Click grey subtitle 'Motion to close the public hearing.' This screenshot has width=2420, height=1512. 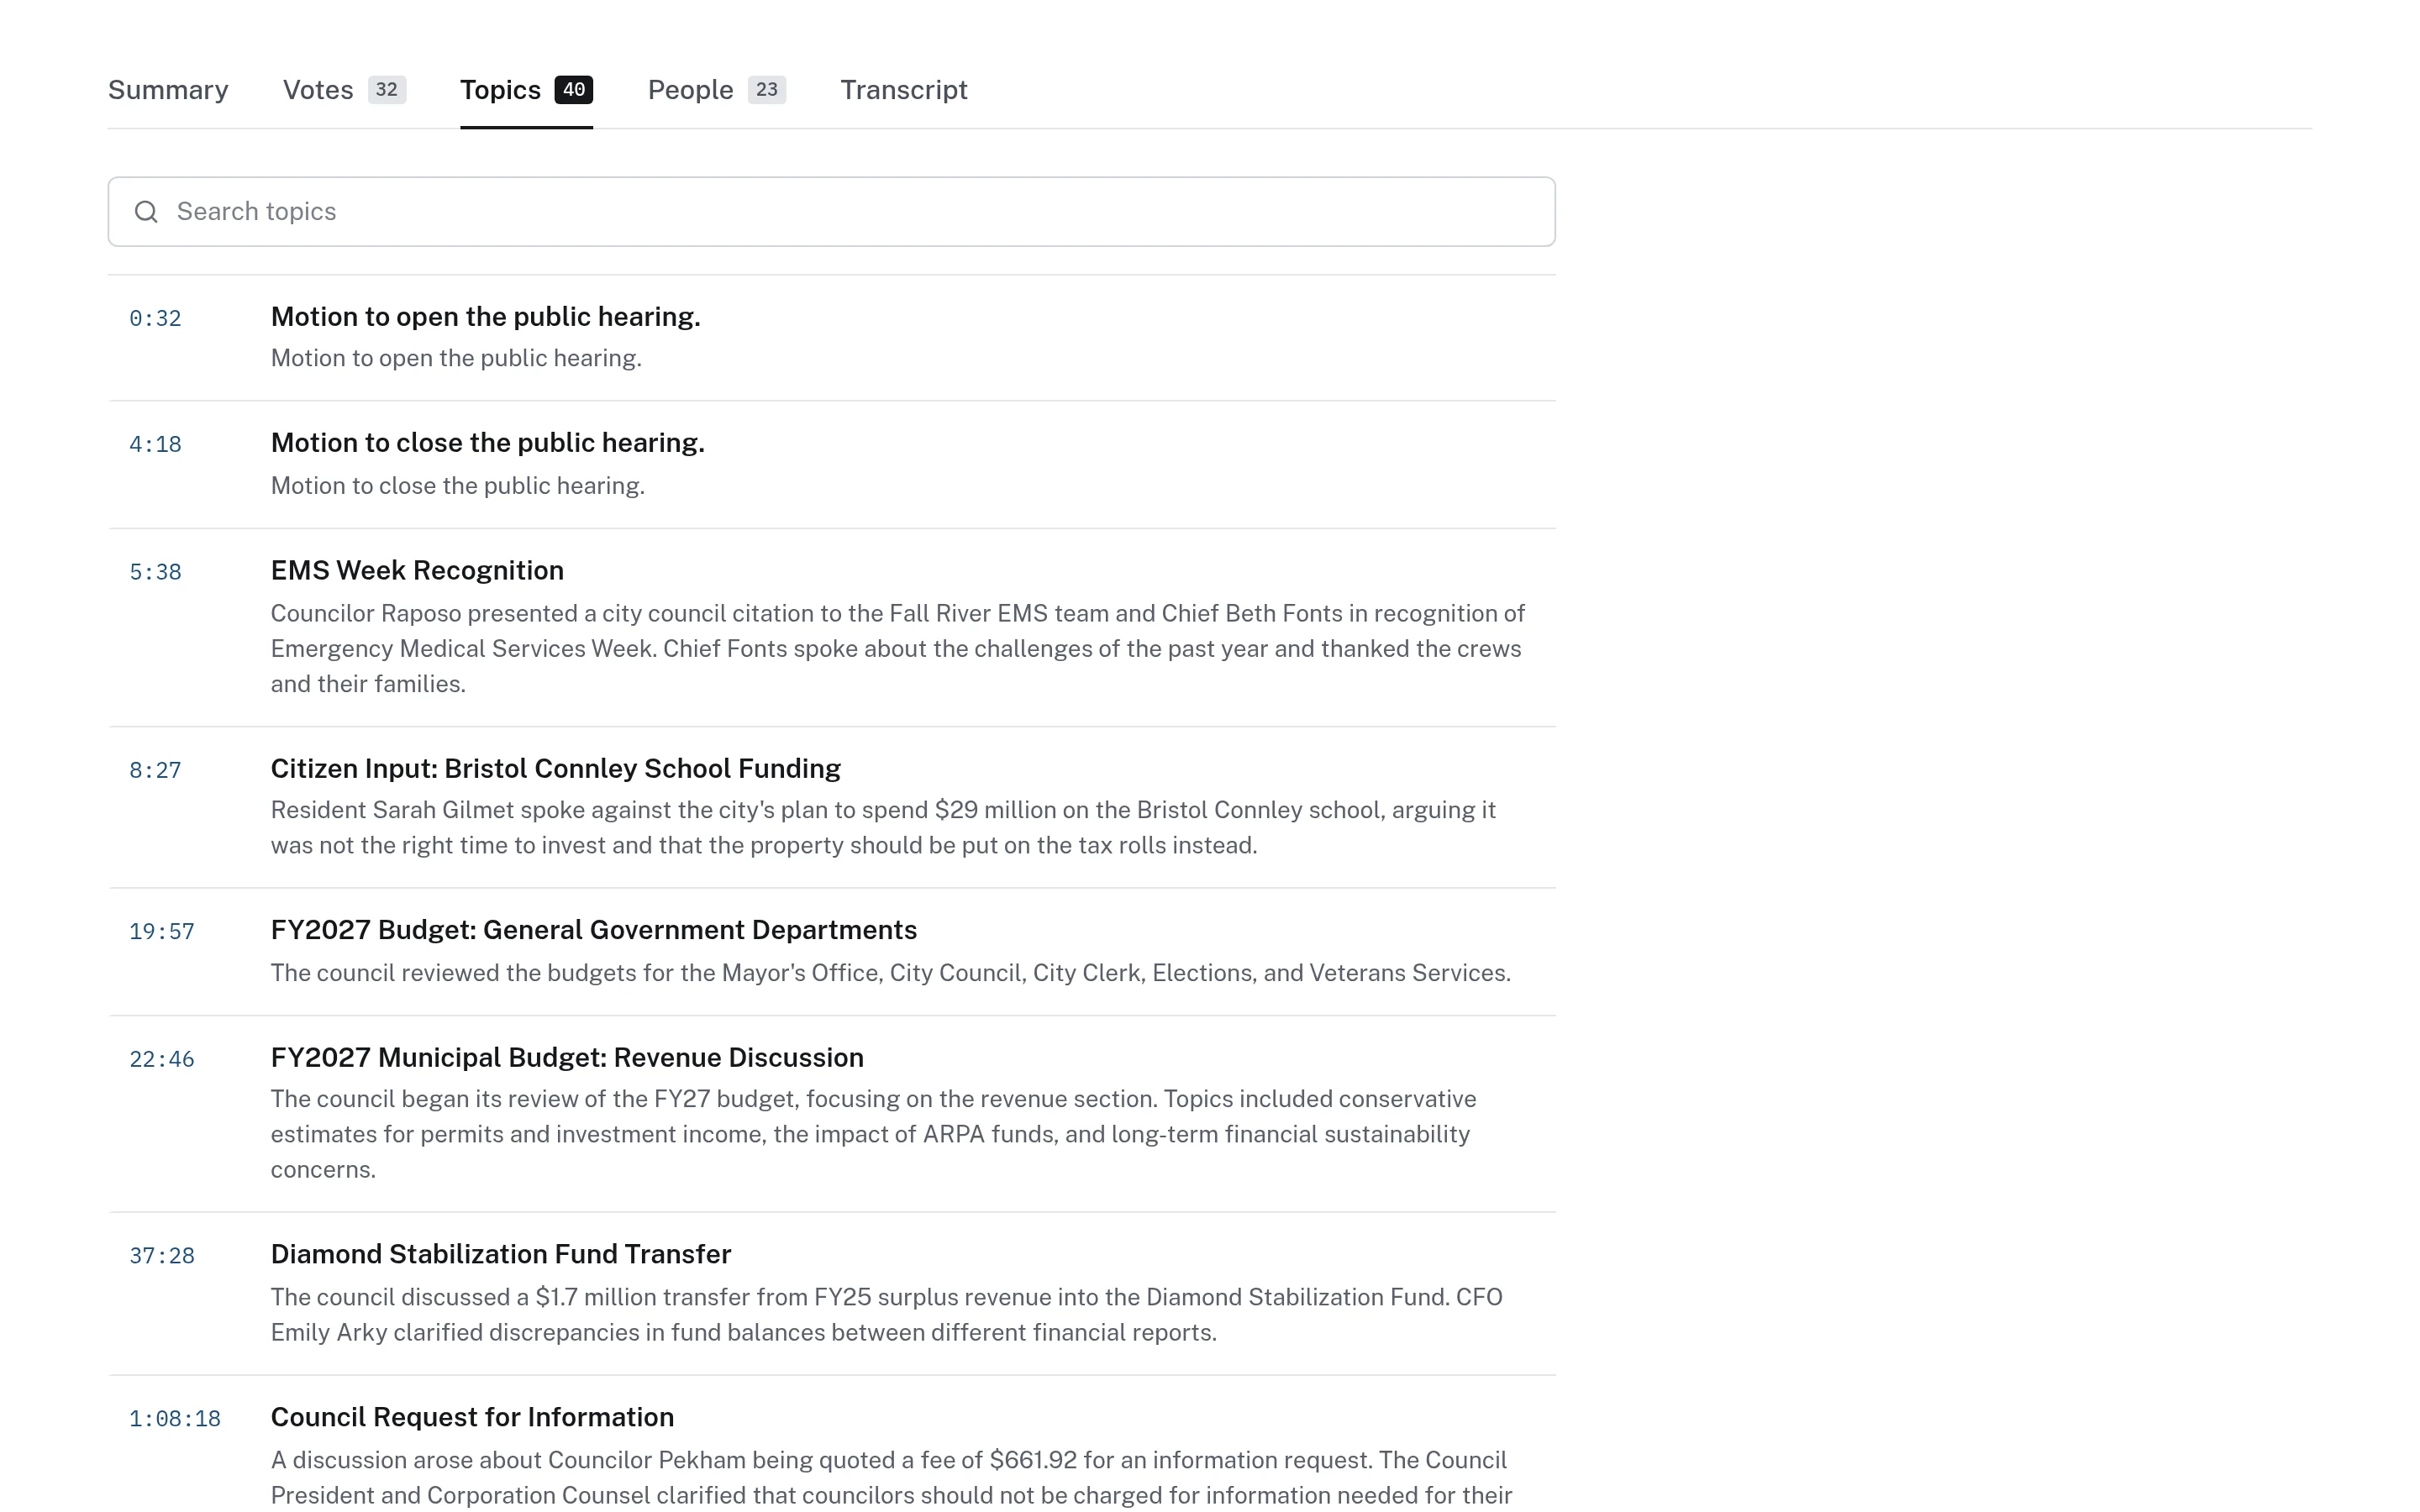[458, 486]
